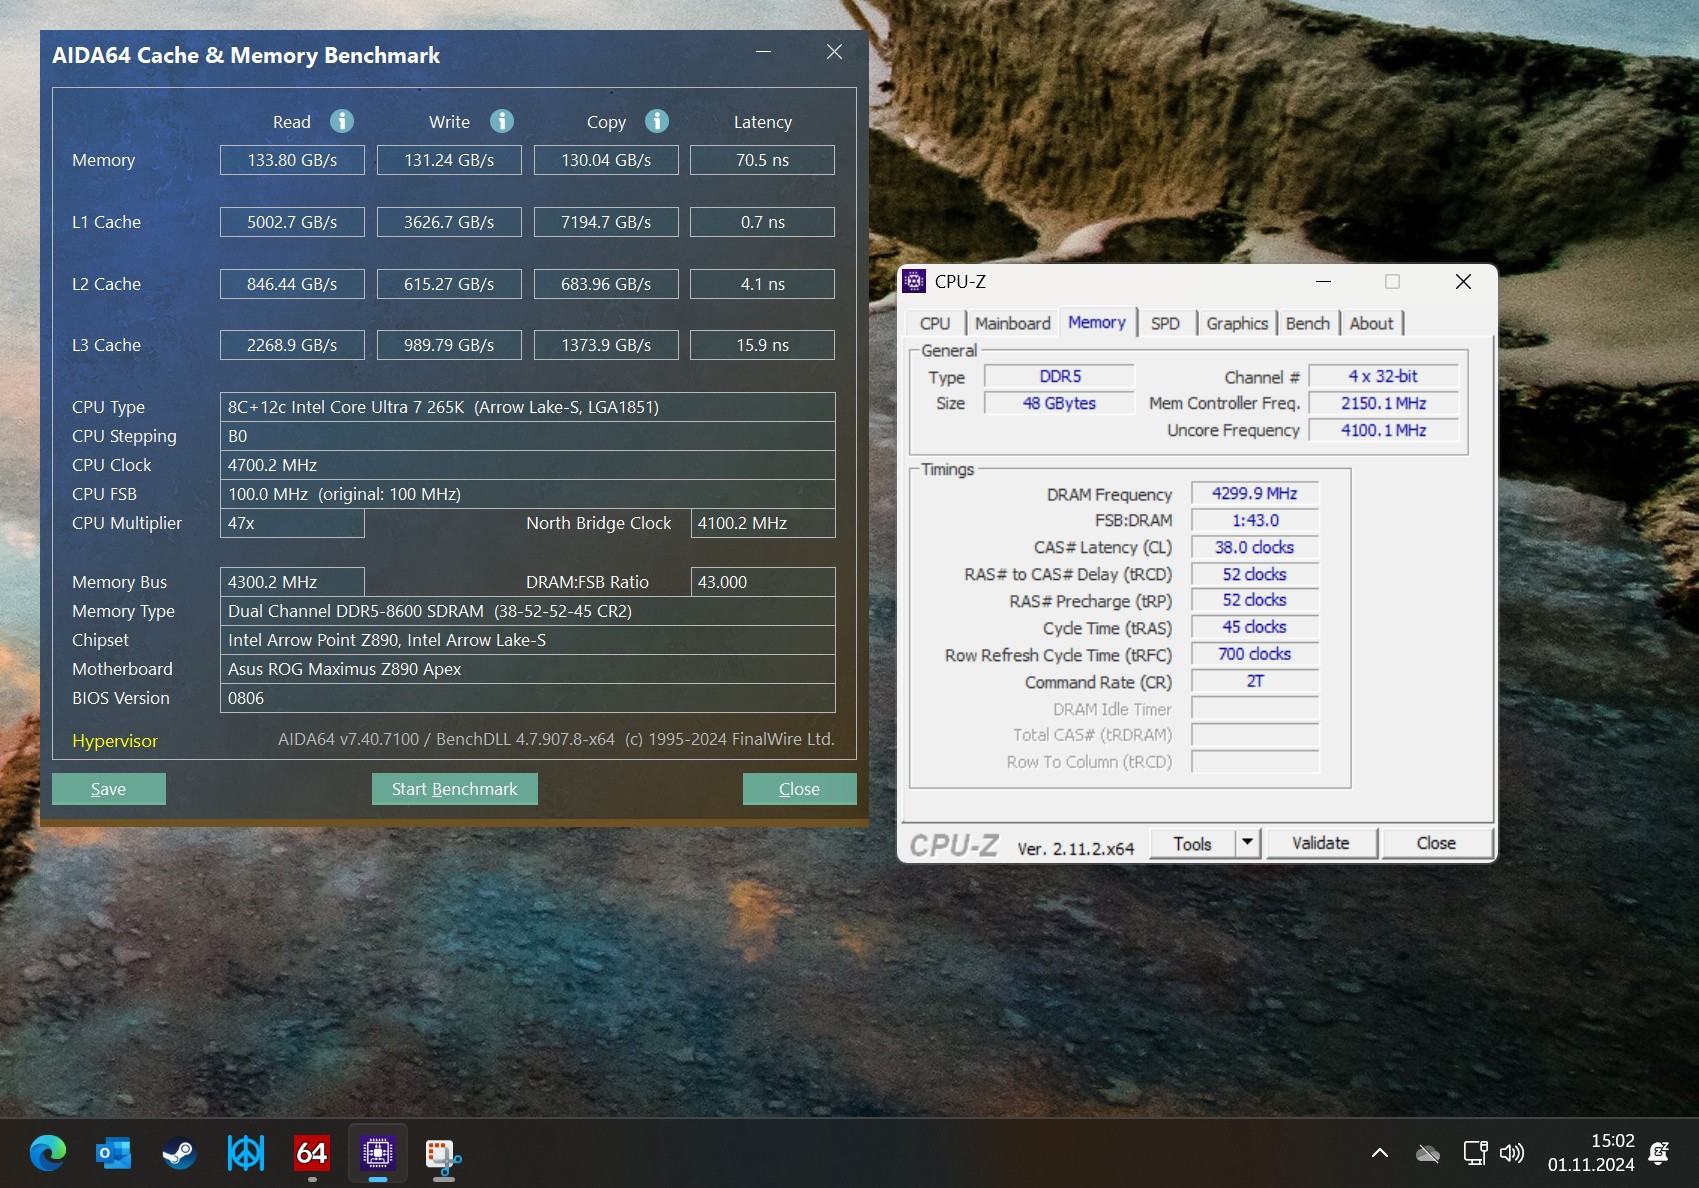Open Microsoft Edge from the taskbar

tap(47, 1153)
